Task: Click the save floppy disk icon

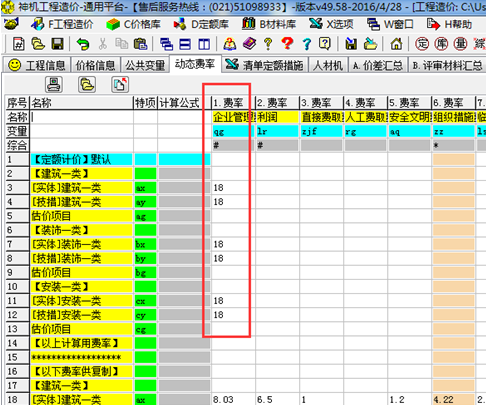Action: pyautogui.click(x=57, y=44)
